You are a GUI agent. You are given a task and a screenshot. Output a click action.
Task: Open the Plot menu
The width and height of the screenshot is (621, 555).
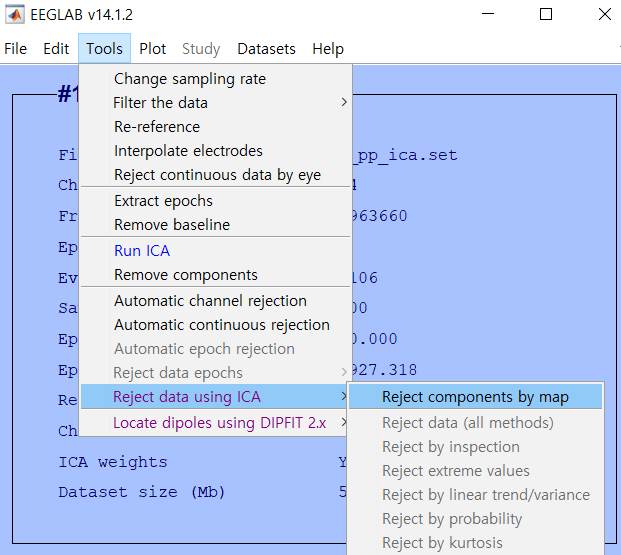point(152,49)
